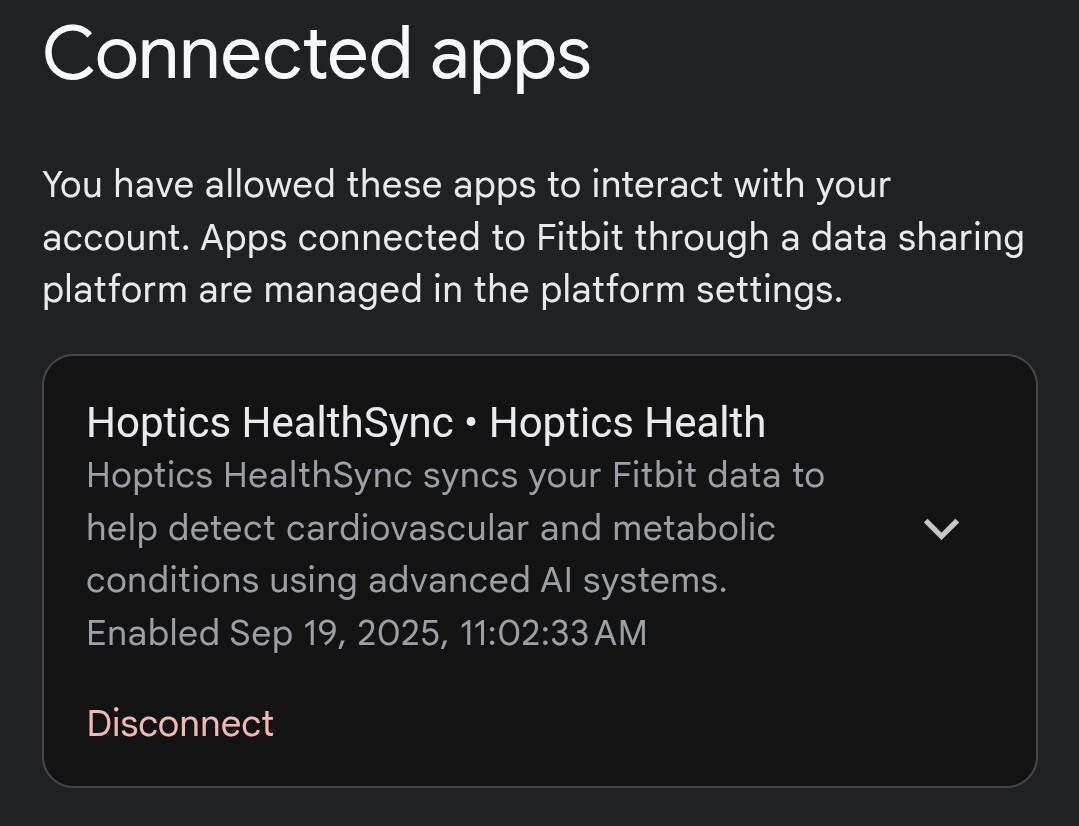Select the Hoptics HealthSync • Hoptics Health title

point(427,422)
